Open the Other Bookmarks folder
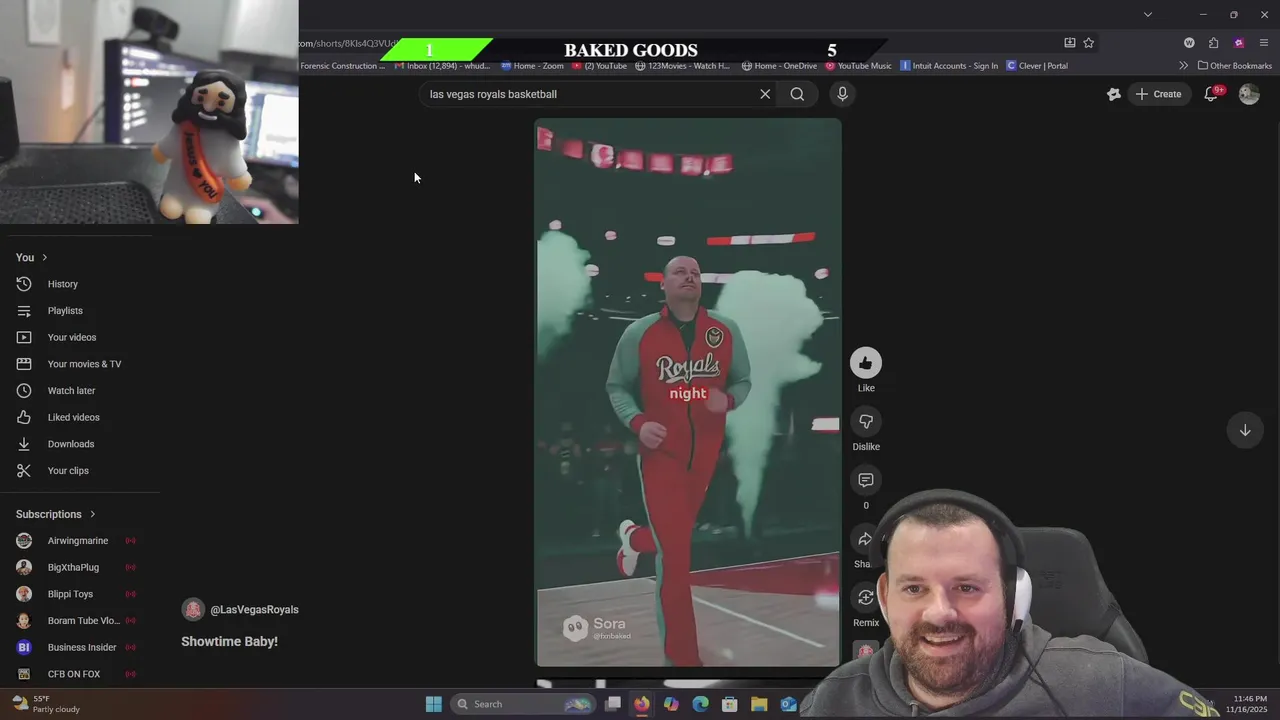This screenshot has height=720, width=1280. pos(1235,66)
